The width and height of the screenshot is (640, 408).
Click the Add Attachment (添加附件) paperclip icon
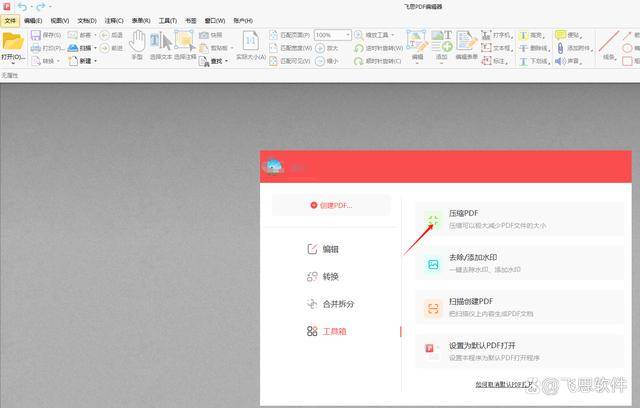point(560,48)
